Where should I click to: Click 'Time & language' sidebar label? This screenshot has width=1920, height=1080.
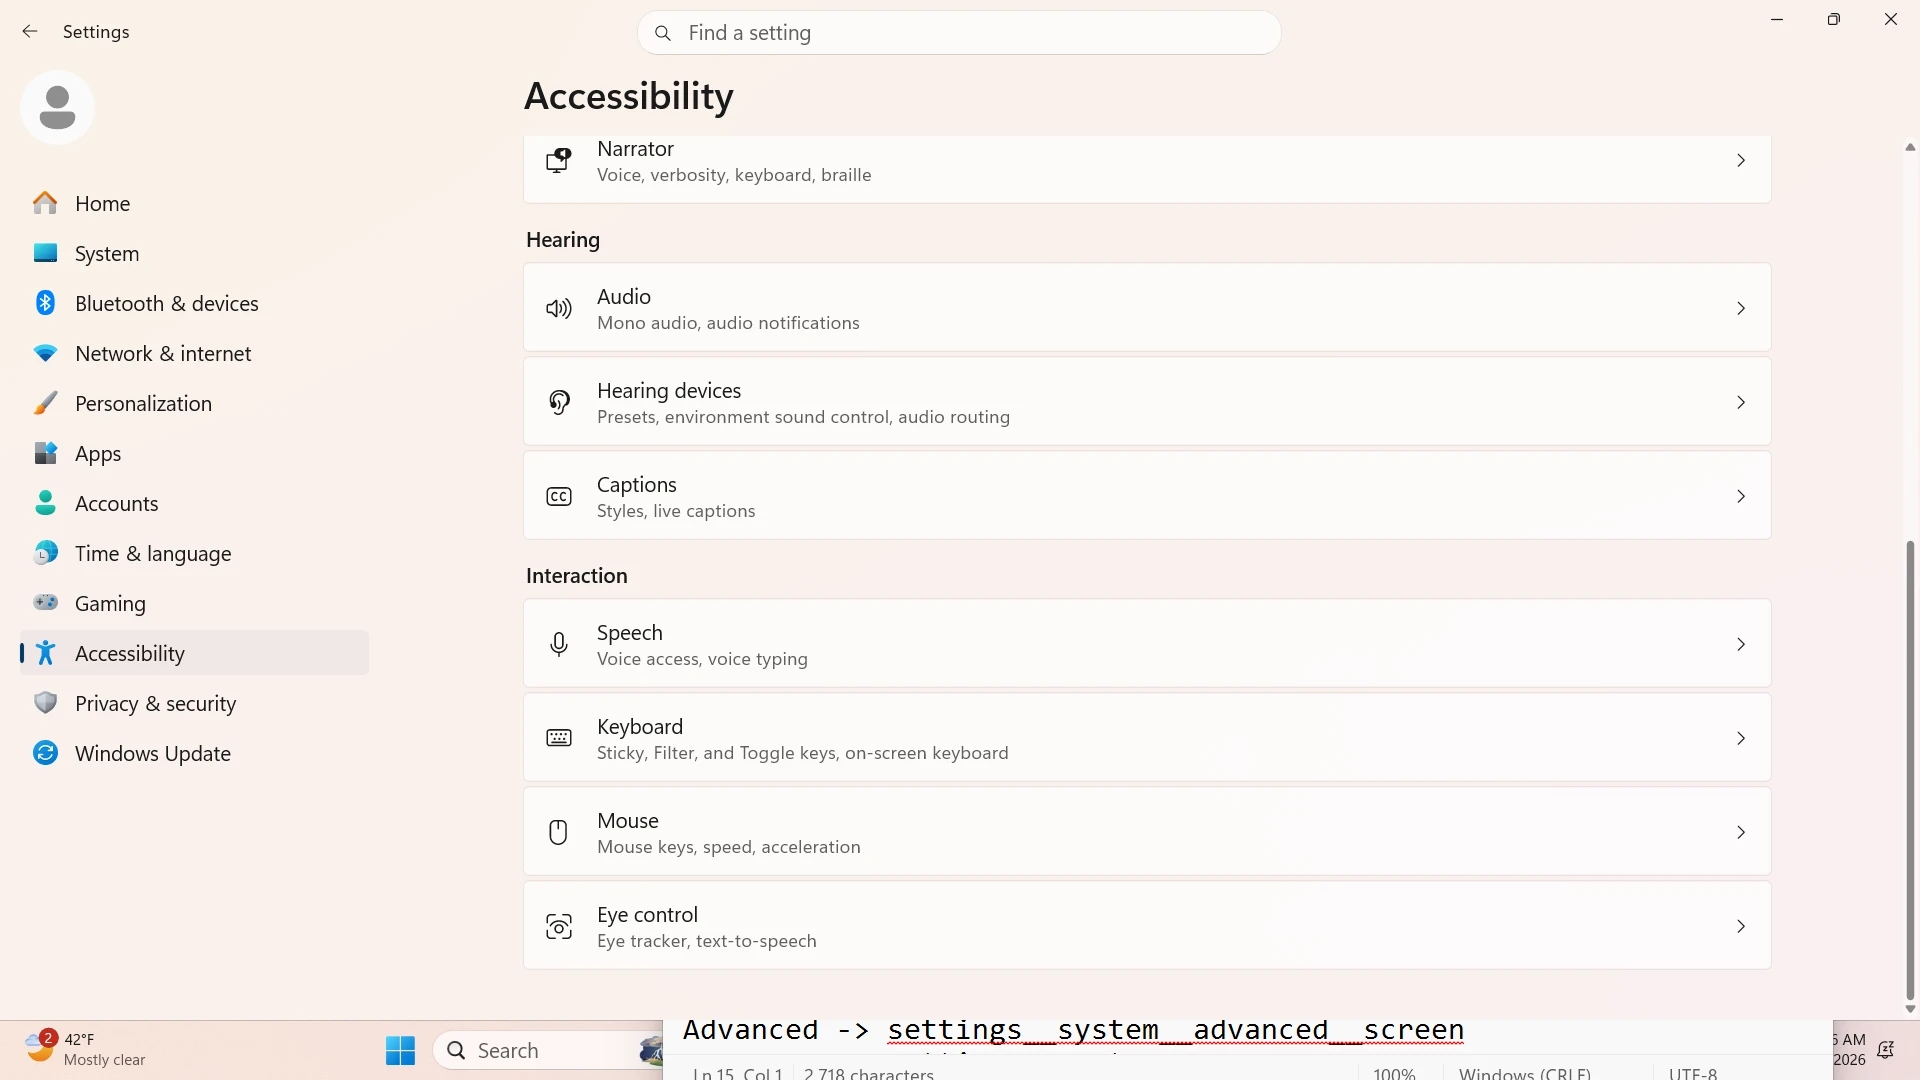153,553
